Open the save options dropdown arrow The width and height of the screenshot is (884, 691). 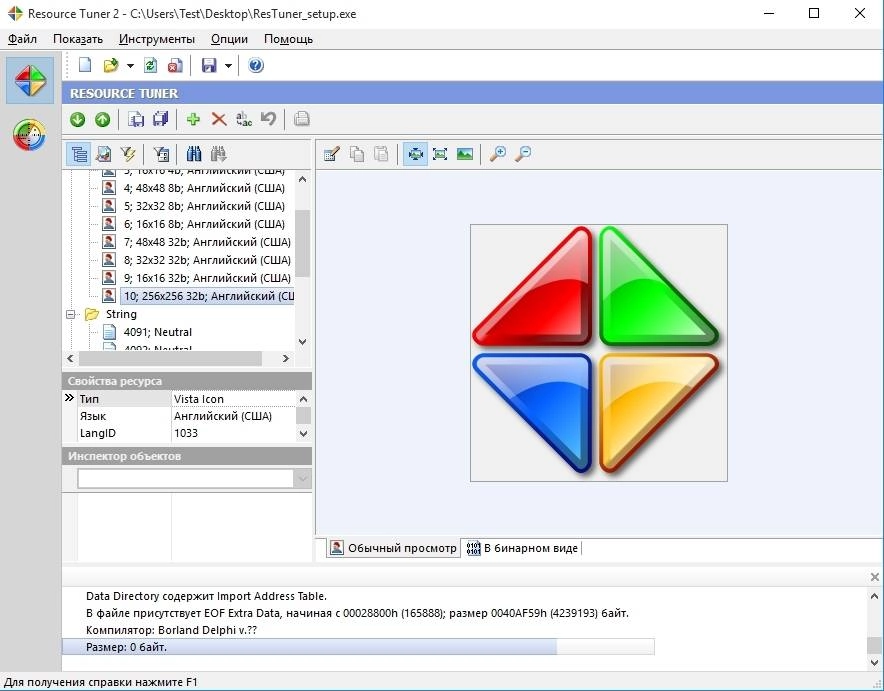click(x=228, y=66)
